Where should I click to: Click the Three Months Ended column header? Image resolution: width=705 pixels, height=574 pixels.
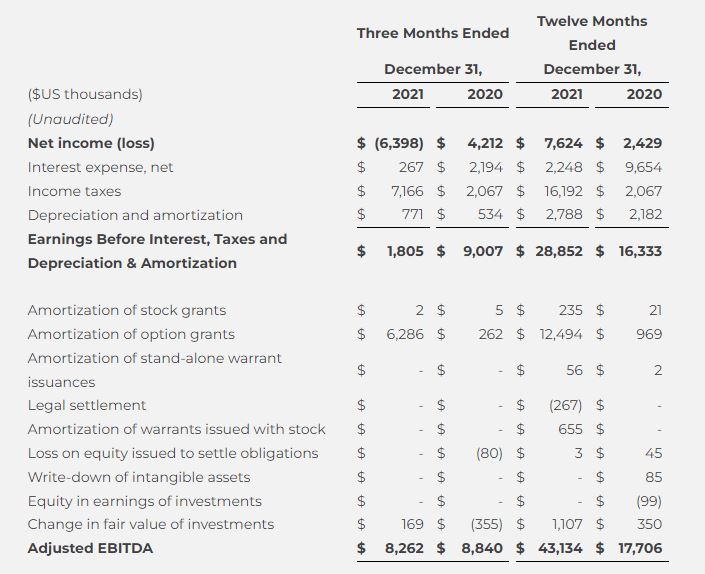[x=433, y=33]
